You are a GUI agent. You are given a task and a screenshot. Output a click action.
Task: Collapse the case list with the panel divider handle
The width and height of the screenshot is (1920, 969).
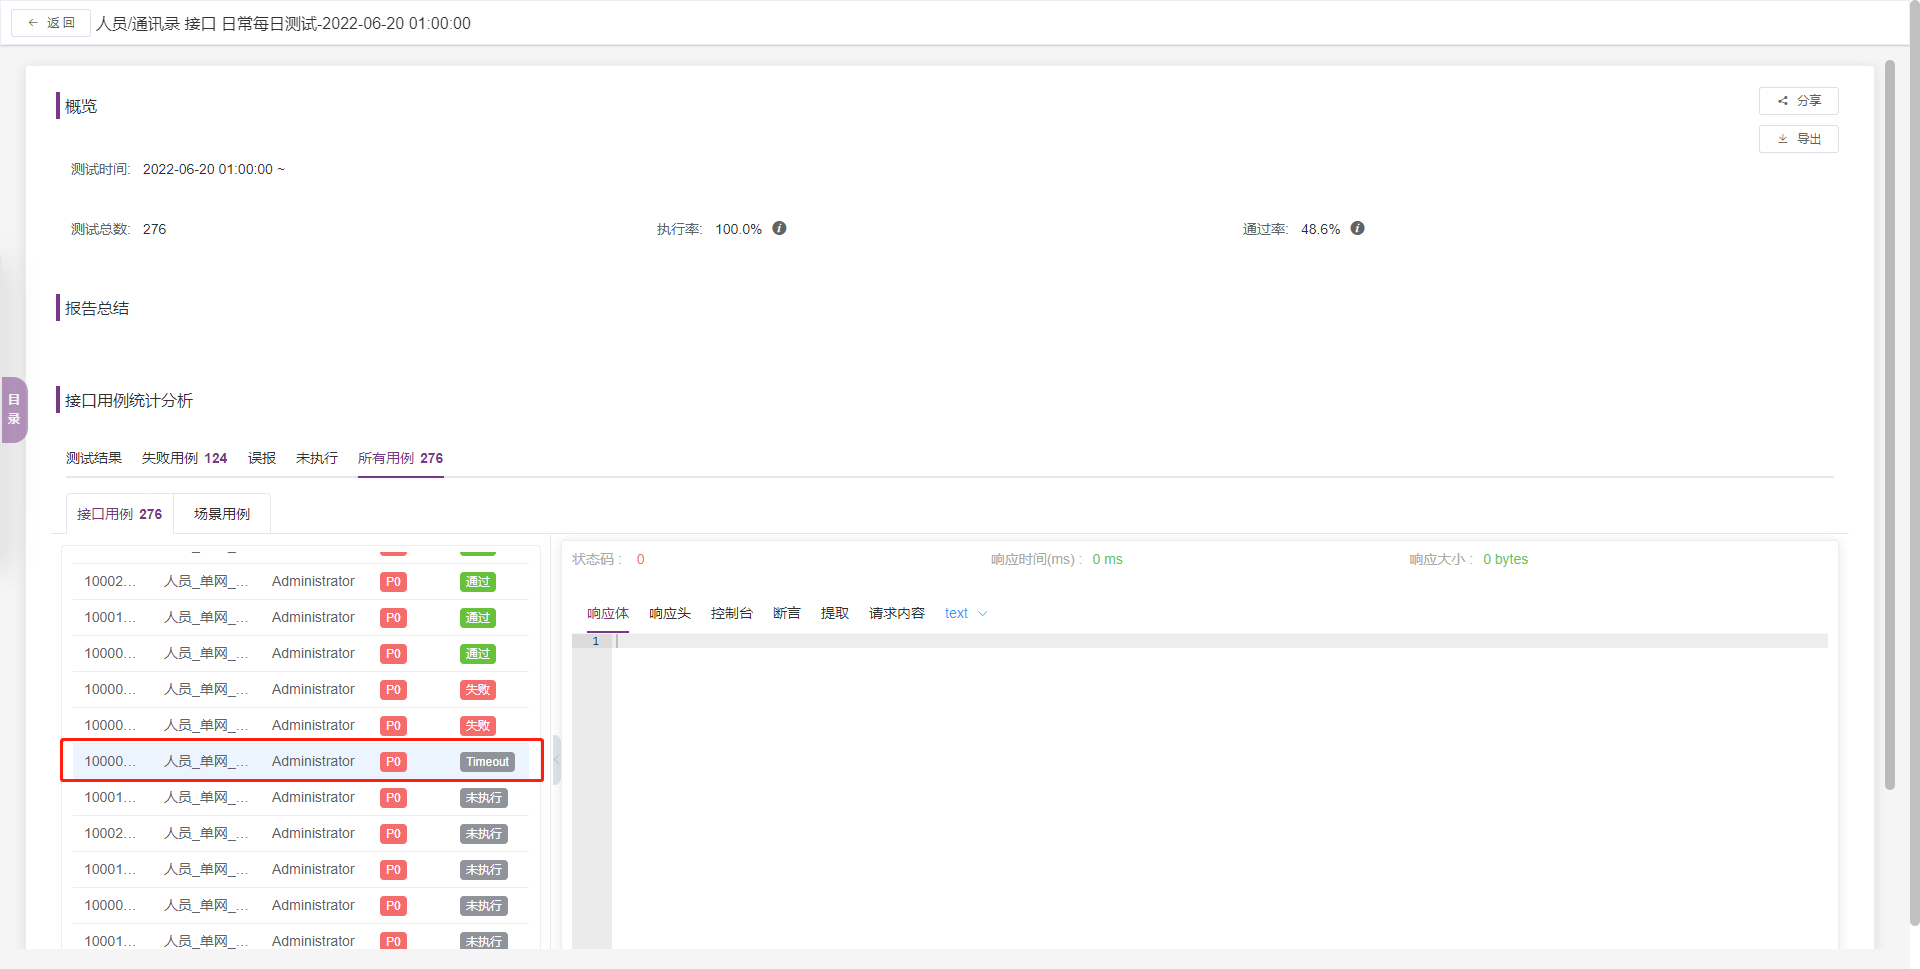tap(556, 760)
